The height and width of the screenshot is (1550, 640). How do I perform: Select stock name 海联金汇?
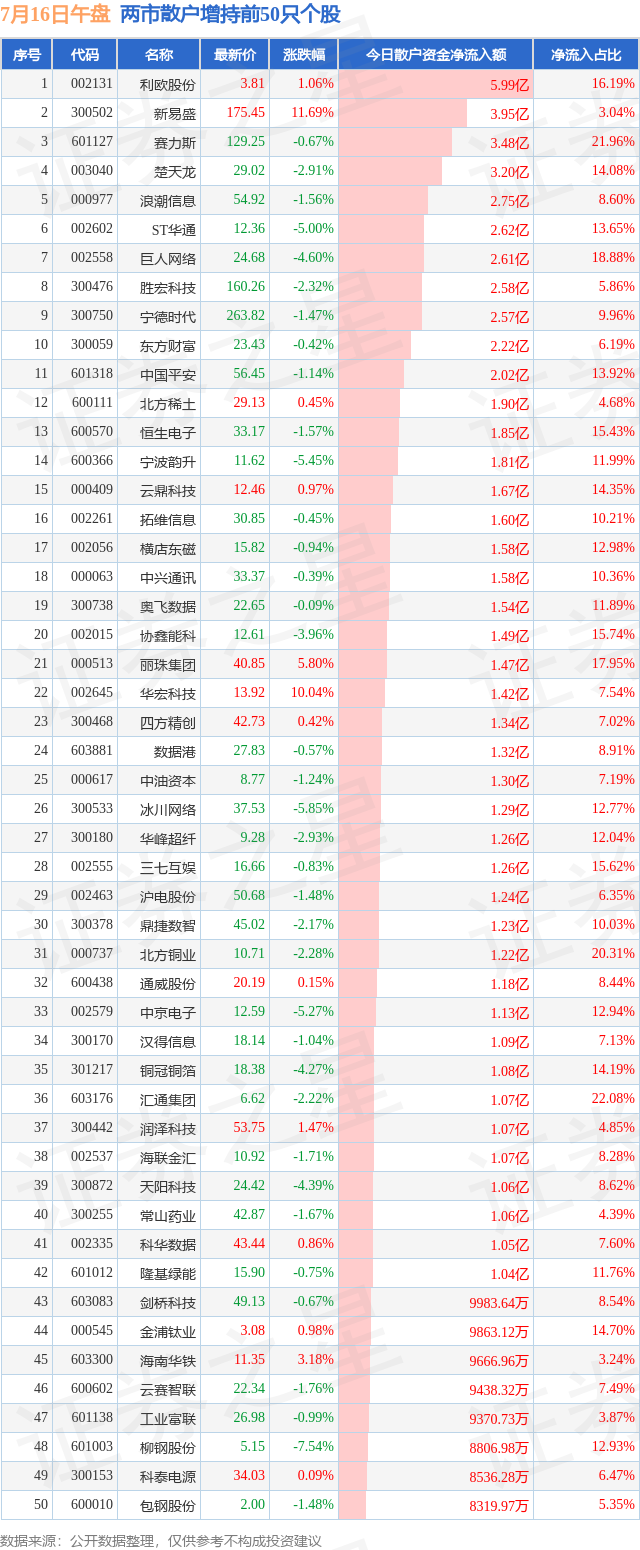168,1158
